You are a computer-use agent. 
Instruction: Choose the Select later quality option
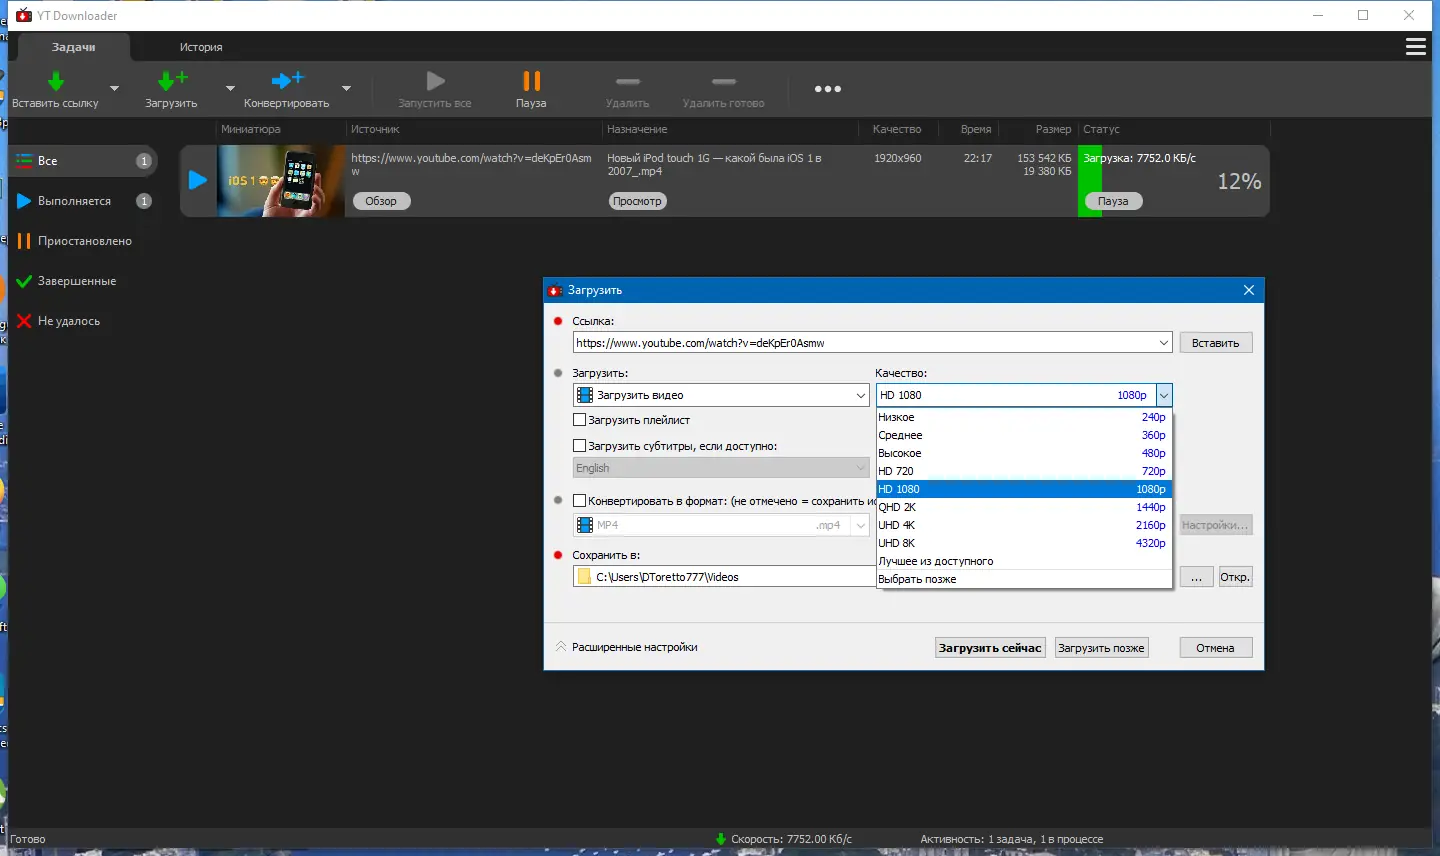click(x=1024, y=579)
